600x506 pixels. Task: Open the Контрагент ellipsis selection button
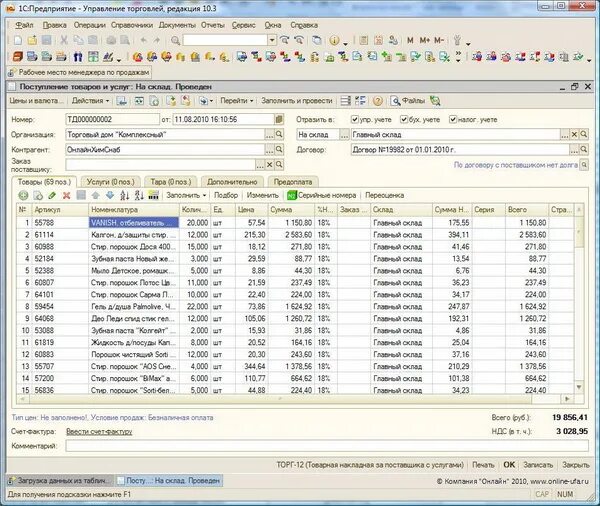coord(269,149)
